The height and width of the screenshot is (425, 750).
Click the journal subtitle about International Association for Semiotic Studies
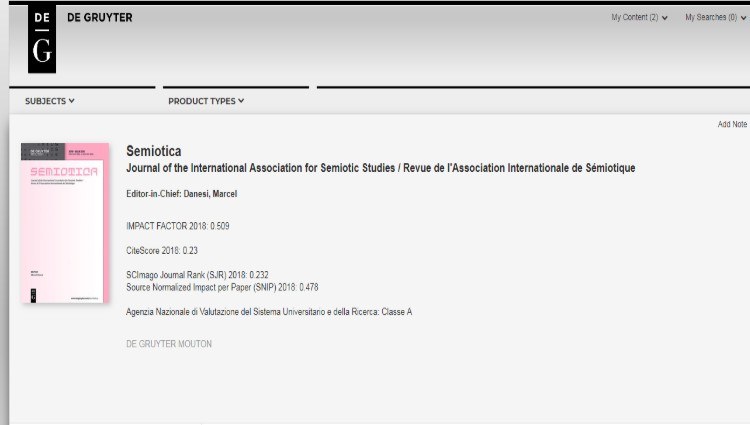(x=380, y=168)
